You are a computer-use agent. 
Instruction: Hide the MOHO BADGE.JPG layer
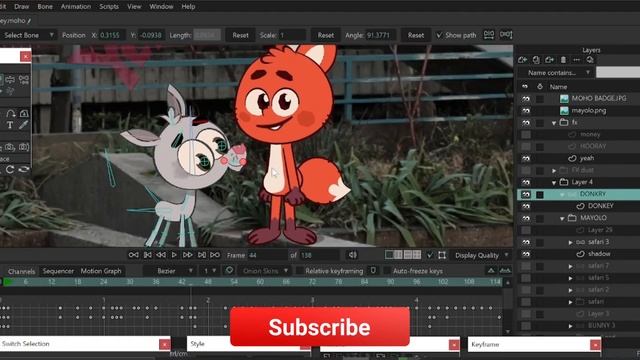click(526, 99)
